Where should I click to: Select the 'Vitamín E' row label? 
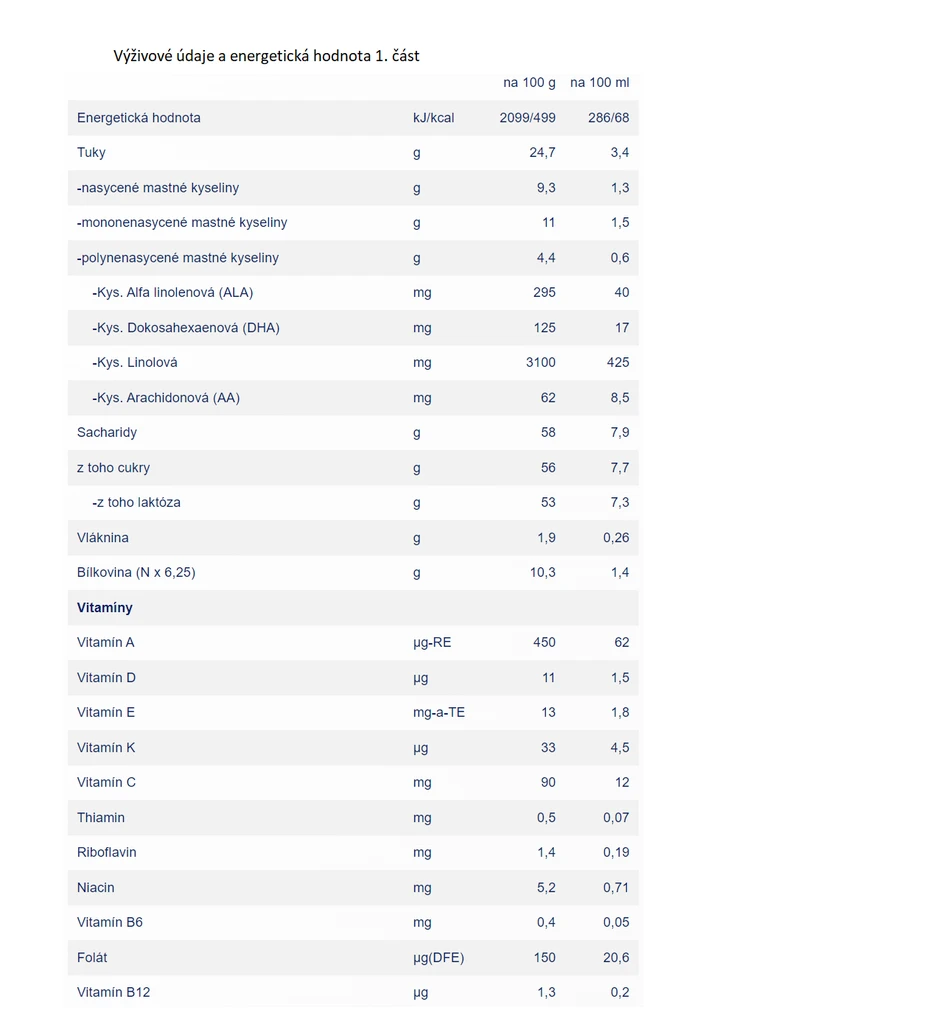pos(106,713)
